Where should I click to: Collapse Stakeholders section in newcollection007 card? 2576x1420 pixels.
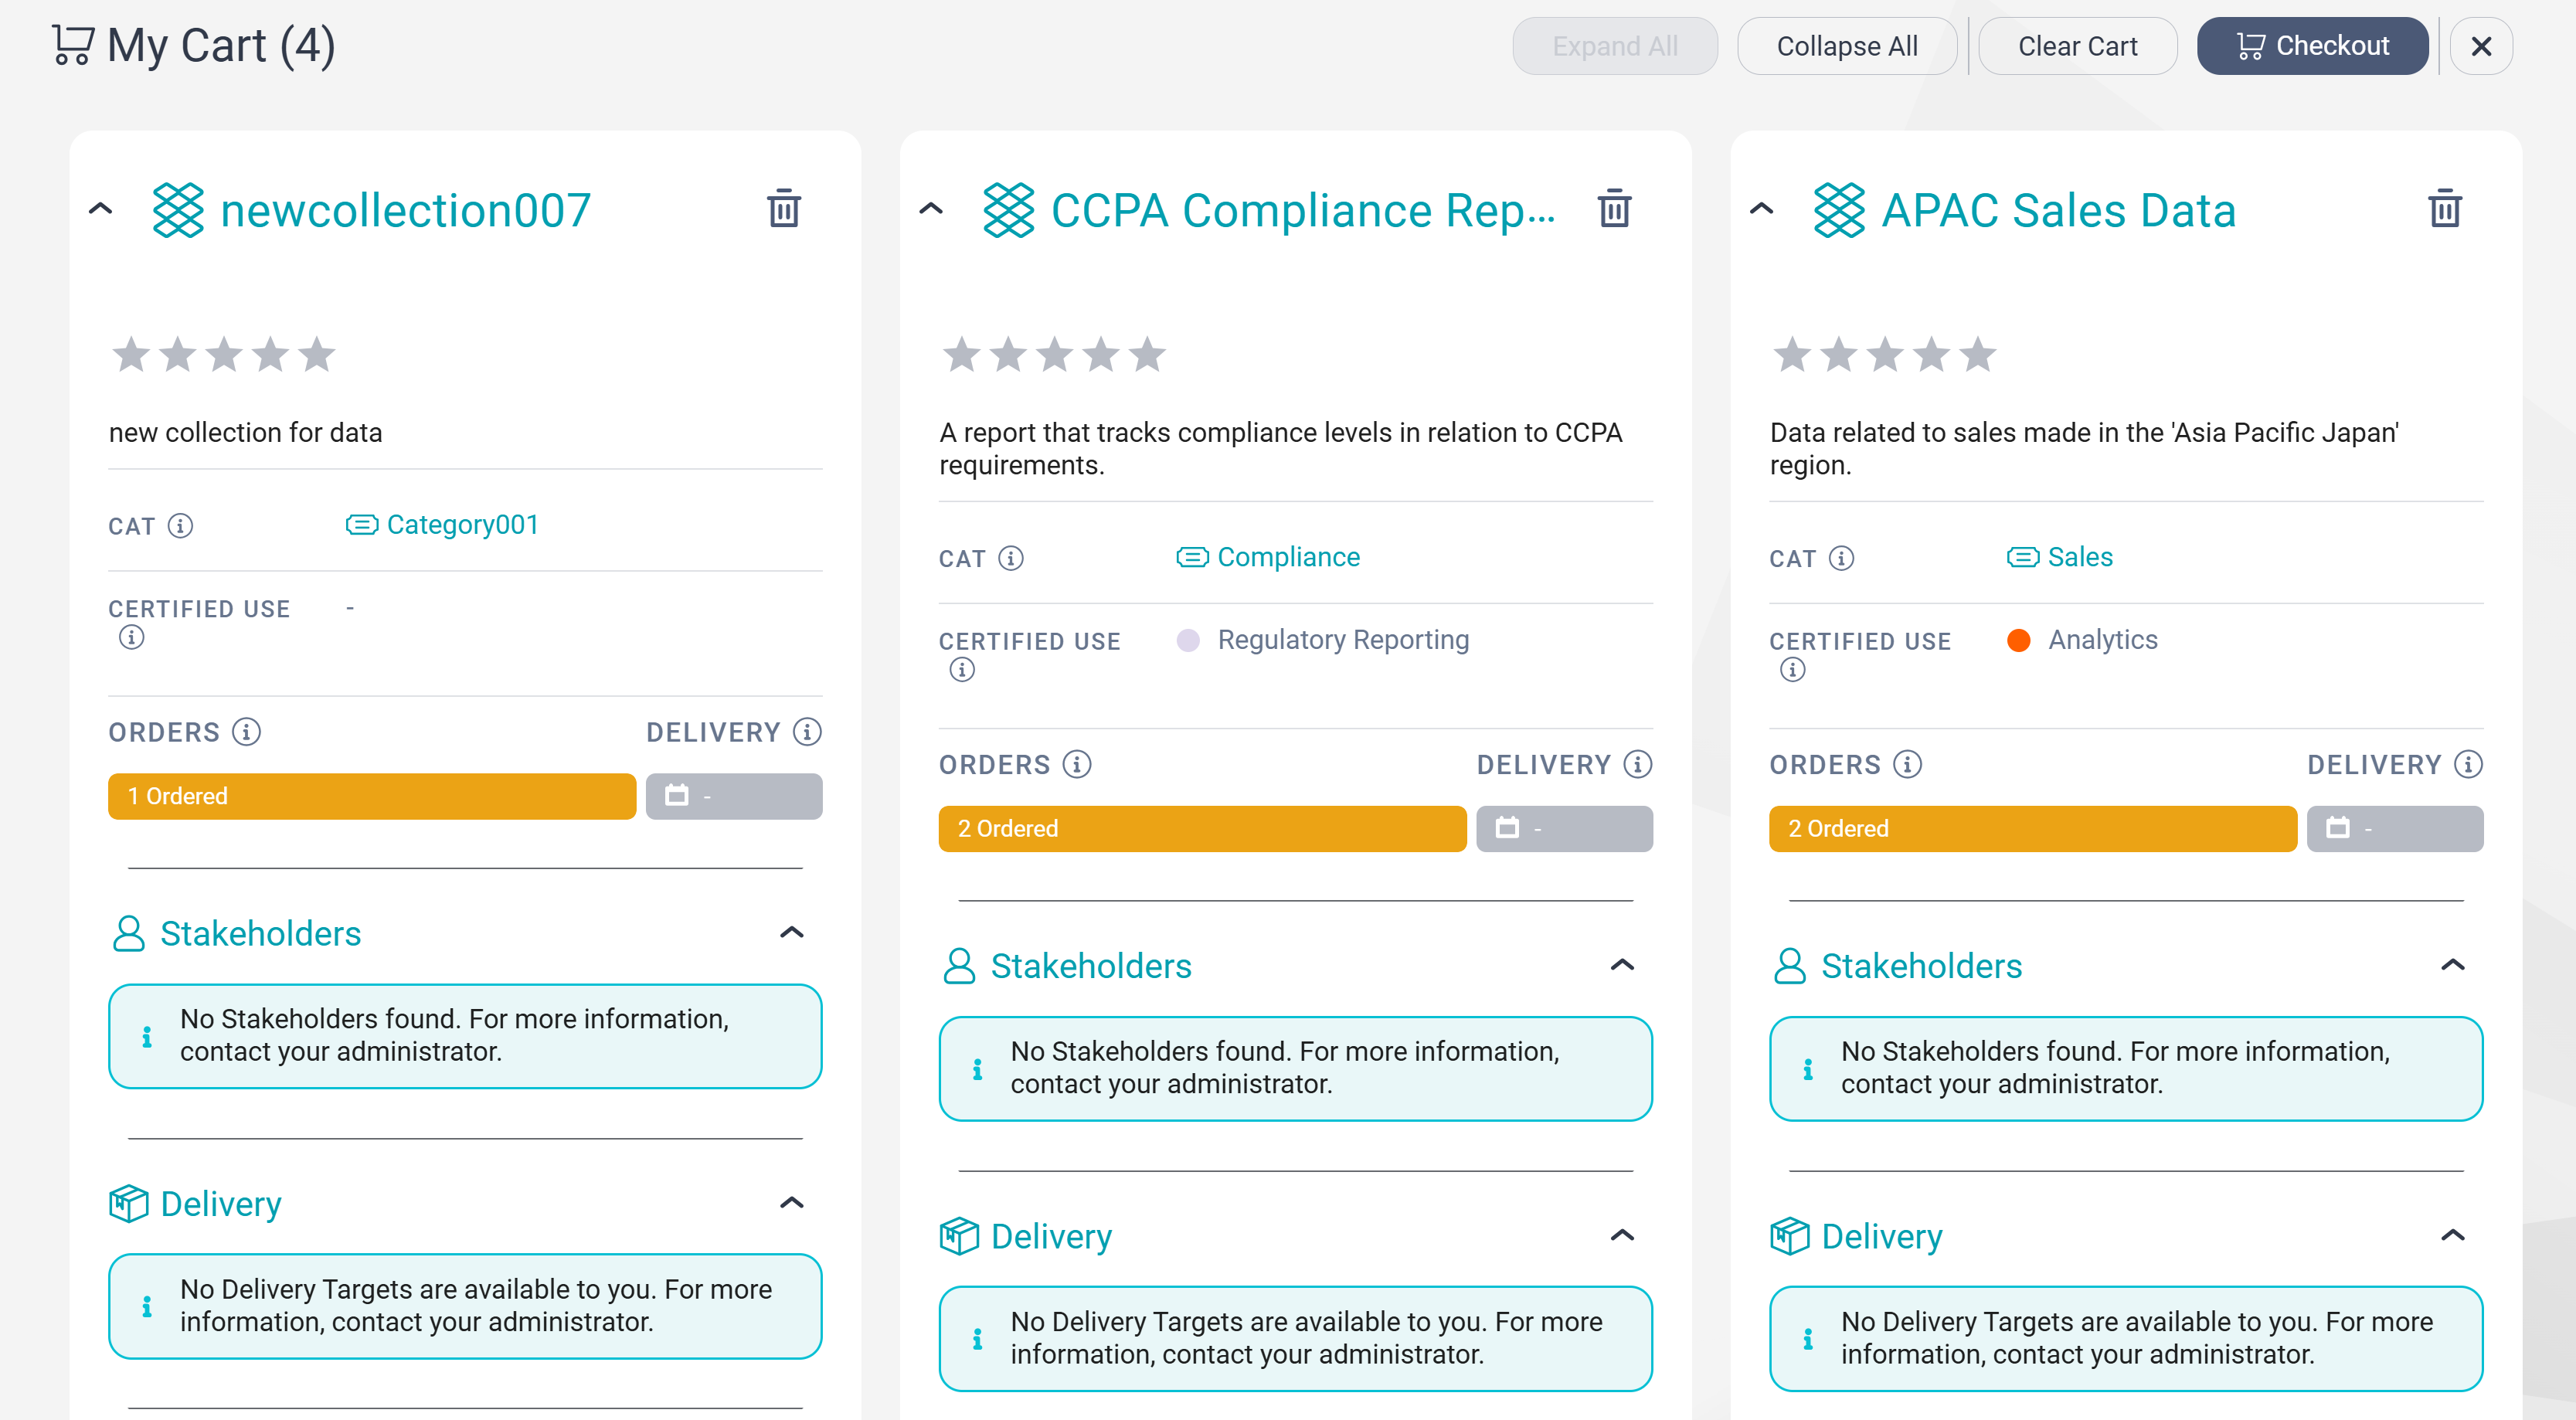click(792, 932)
